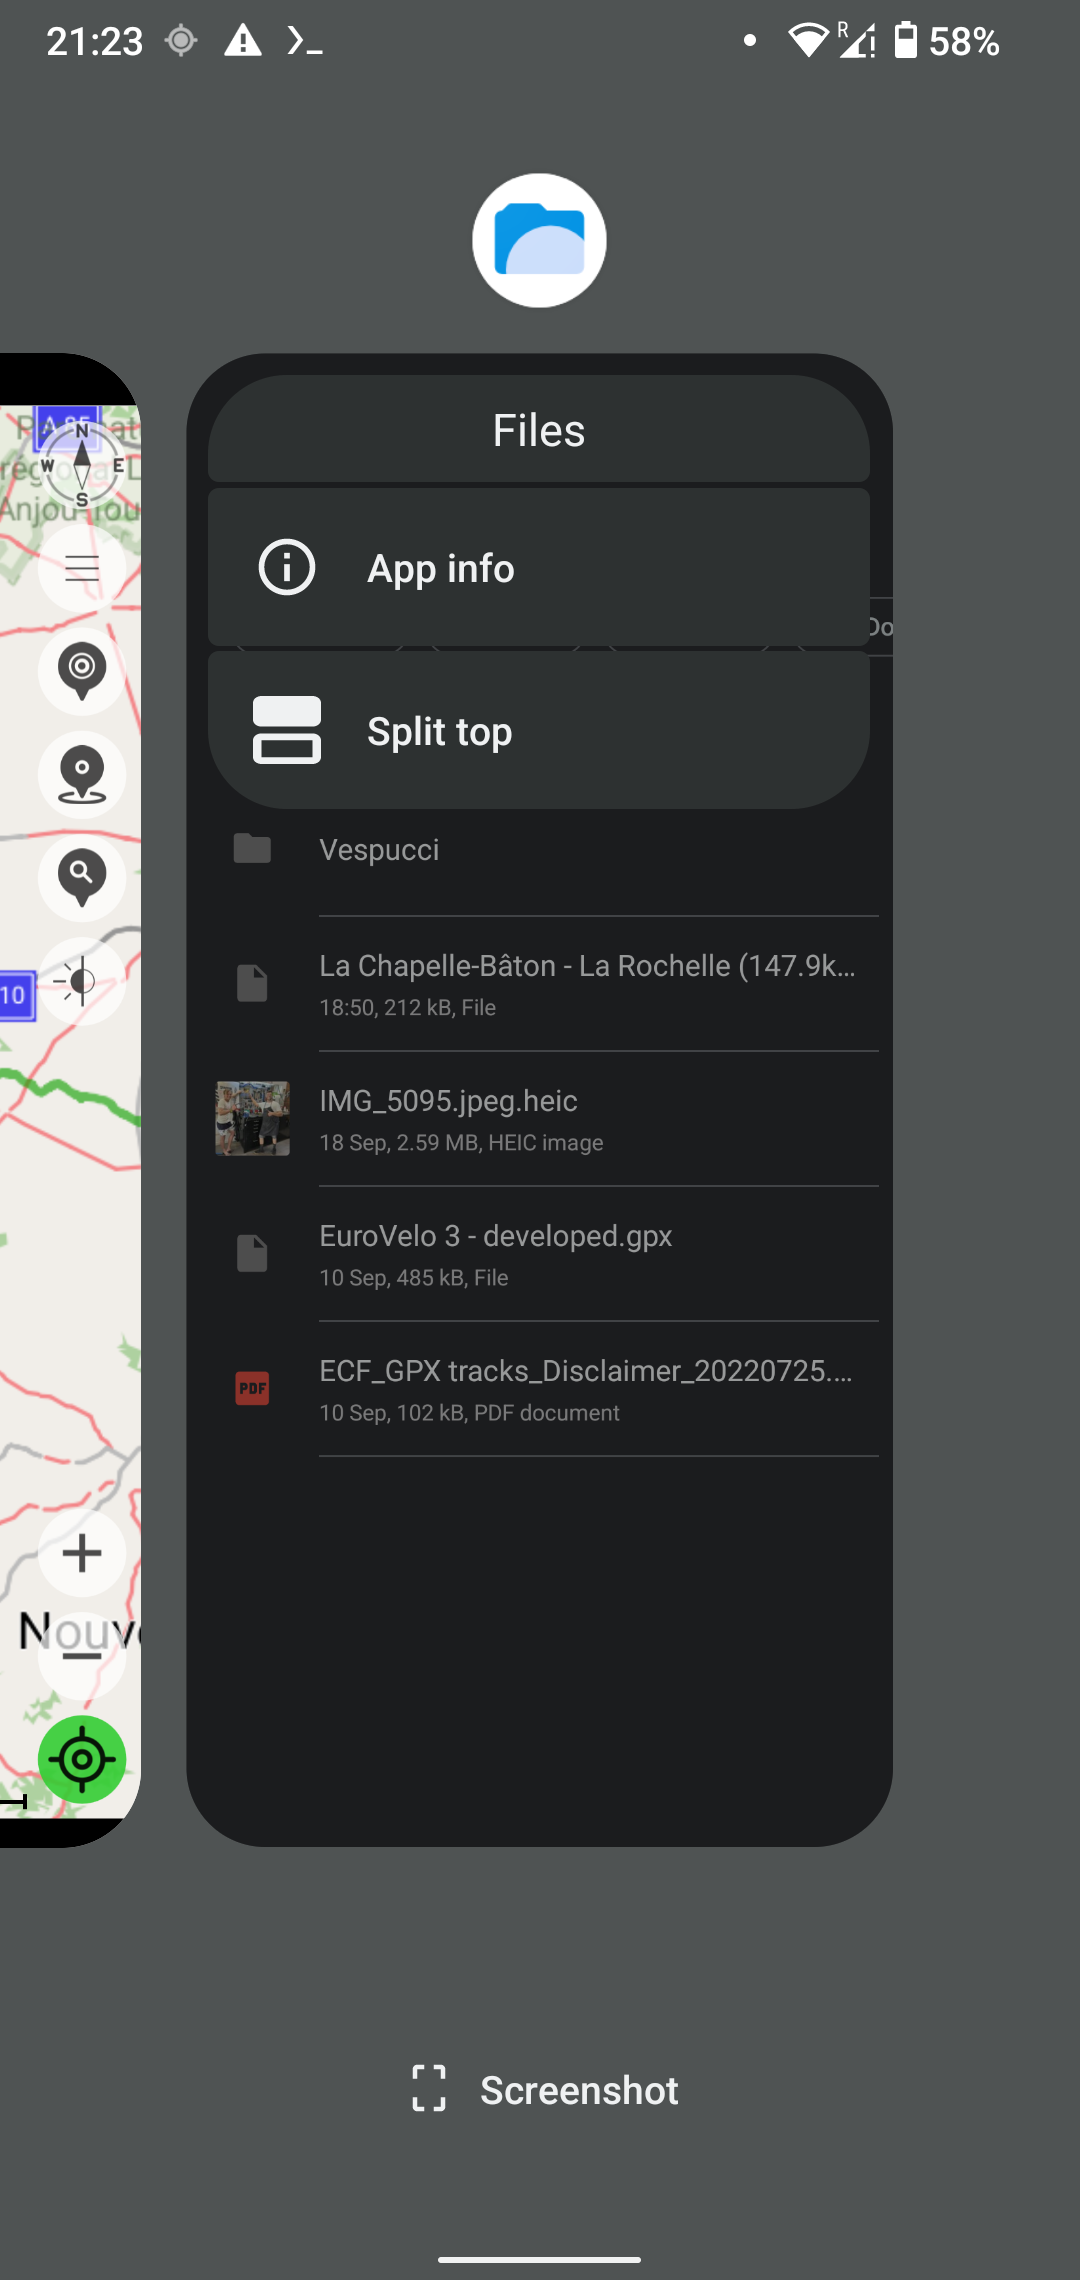This screenshot has height=2280, width=1080.
Task: Open the EuroVelo 3 - developed.gpx file
Action: point(496,1253)
